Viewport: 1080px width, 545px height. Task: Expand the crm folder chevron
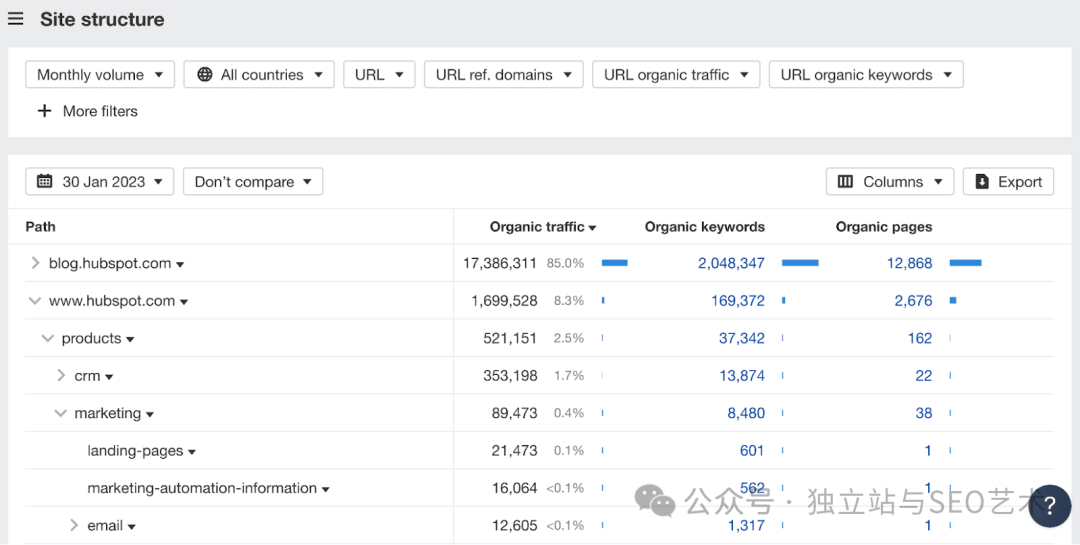coord(61,376)
